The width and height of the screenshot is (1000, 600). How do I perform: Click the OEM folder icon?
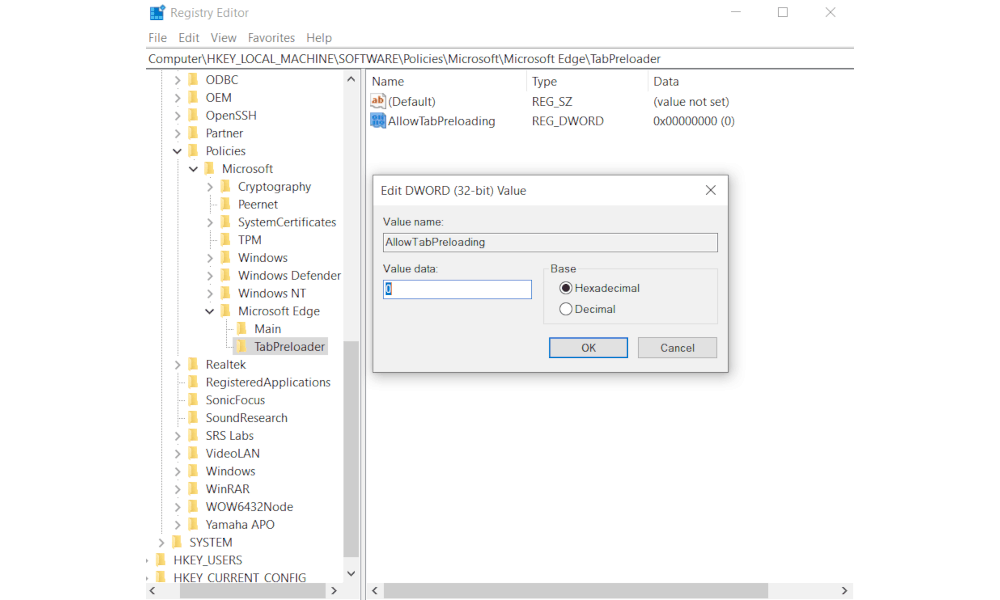click(193, 98)
